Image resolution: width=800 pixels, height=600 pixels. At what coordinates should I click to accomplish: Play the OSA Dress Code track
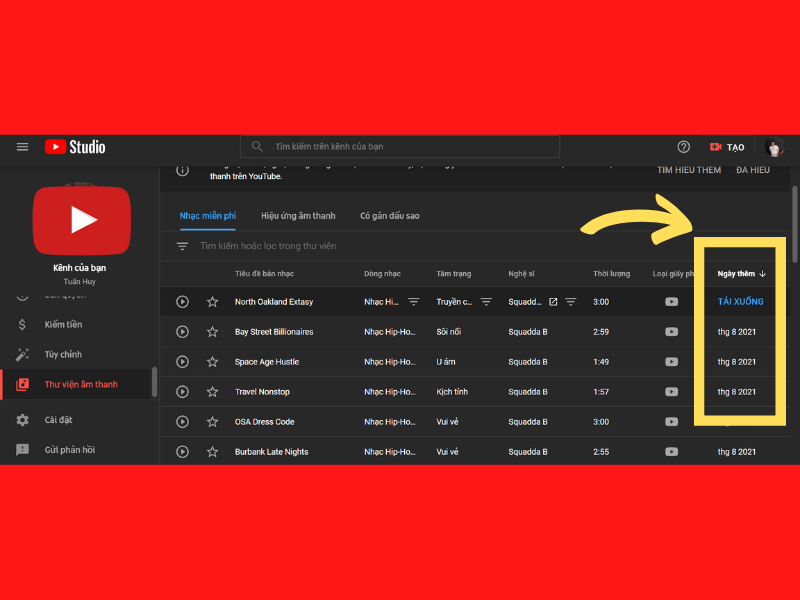tap(182, 422)
